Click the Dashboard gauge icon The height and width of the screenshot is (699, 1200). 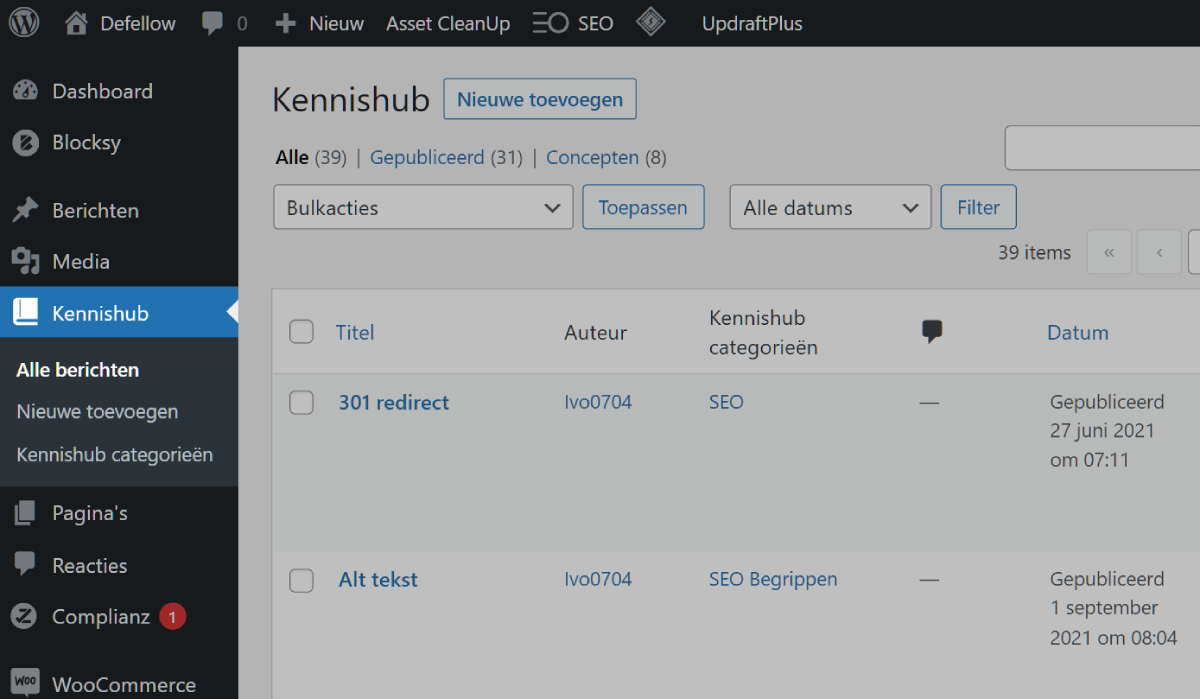pos(25,91)
